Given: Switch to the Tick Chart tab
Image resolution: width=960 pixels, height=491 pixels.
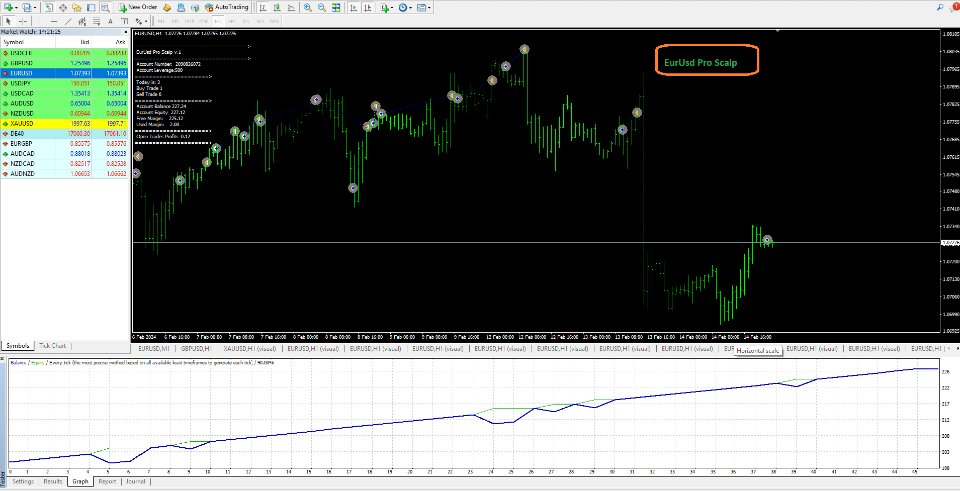Looking at the screenshot, I should coord(53,346).
